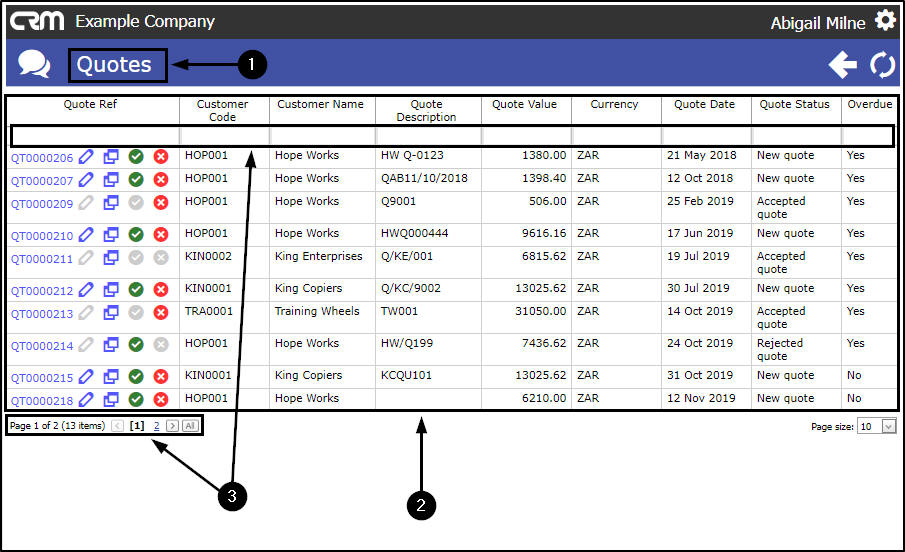Sort by Quote Ref column header

coord(90,104)
